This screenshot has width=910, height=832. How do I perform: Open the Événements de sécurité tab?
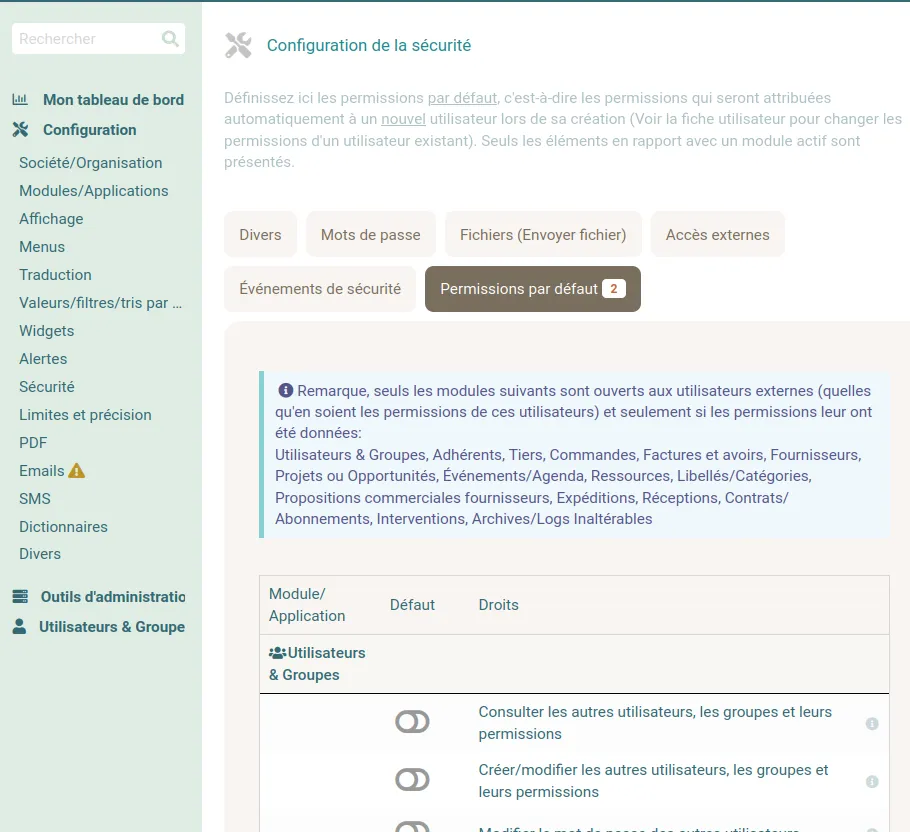click(320, 289)
